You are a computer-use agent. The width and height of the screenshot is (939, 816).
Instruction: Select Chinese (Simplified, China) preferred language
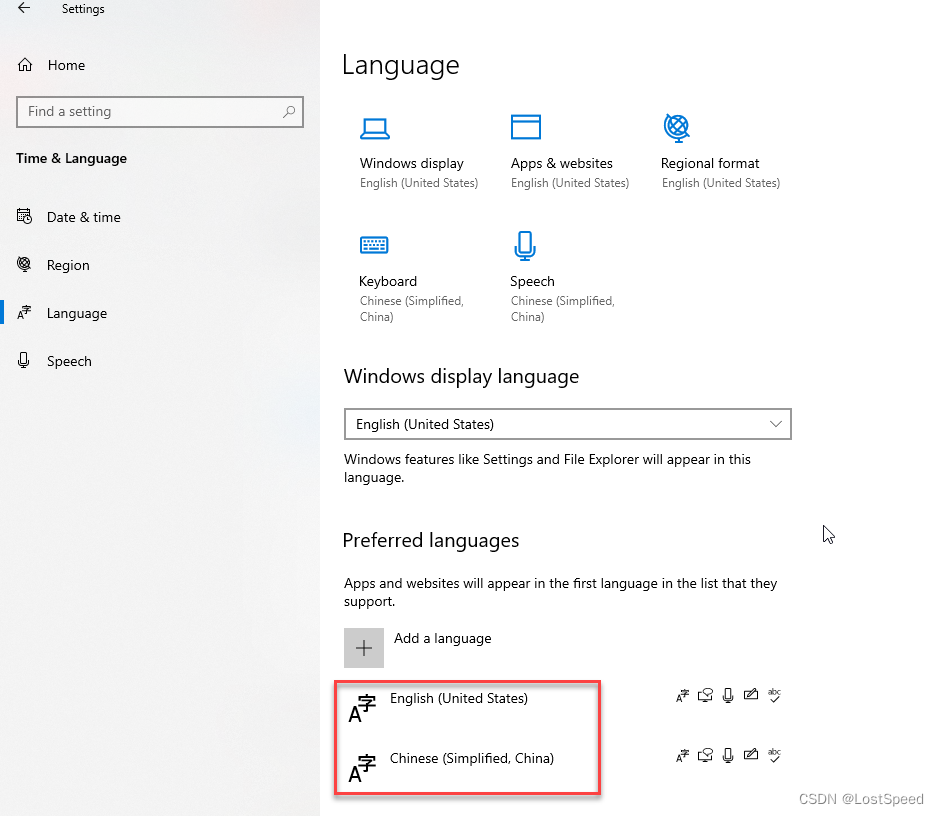[x=471, y=759]
